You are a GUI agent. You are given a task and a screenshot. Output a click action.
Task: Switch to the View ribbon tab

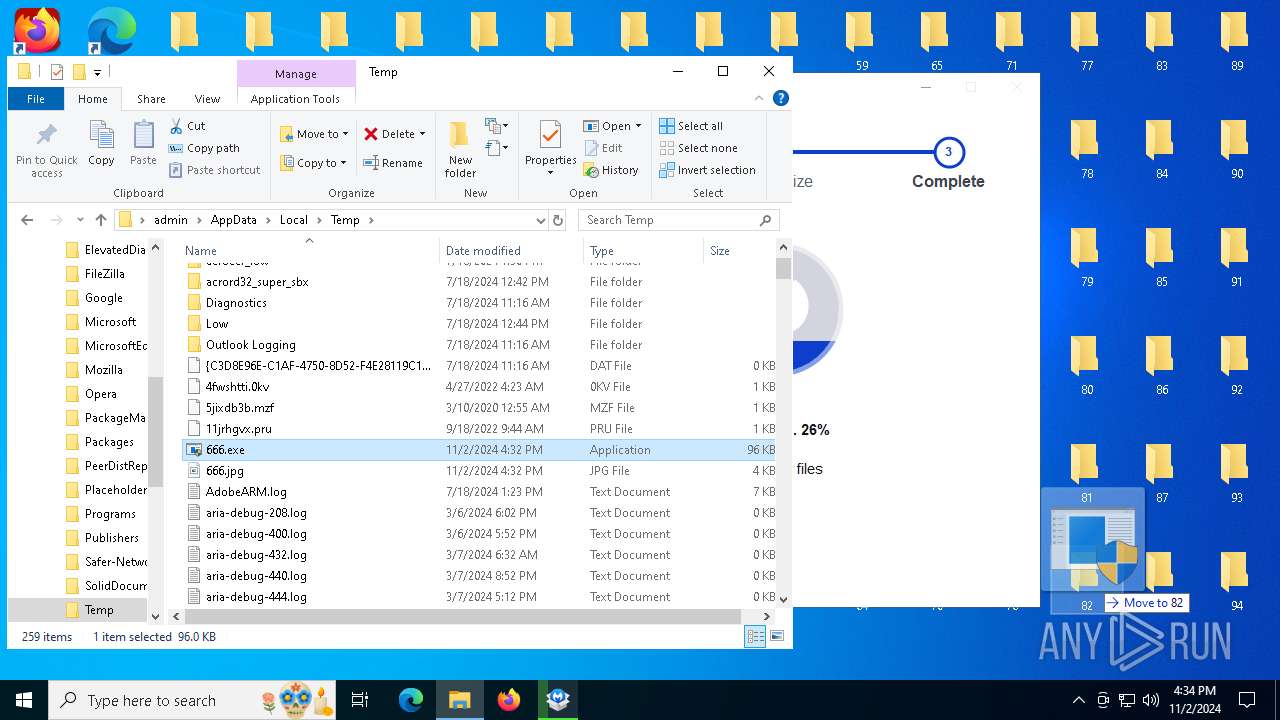click(x=207, y=99)
